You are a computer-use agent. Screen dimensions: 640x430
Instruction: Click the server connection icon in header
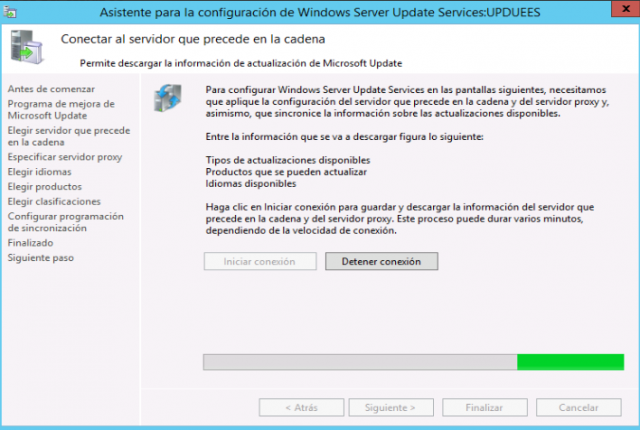(26, 47)
